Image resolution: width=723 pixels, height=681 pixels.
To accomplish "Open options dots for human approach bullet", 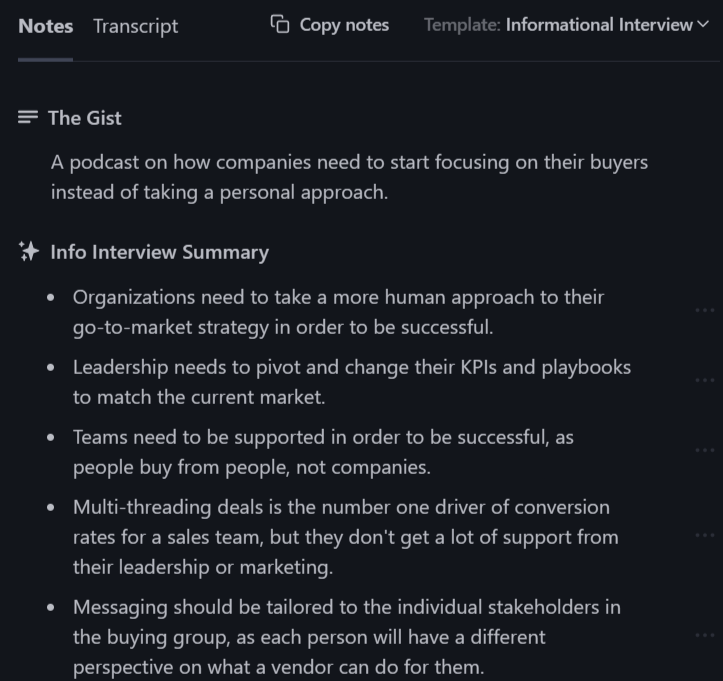I will point(705,310).
